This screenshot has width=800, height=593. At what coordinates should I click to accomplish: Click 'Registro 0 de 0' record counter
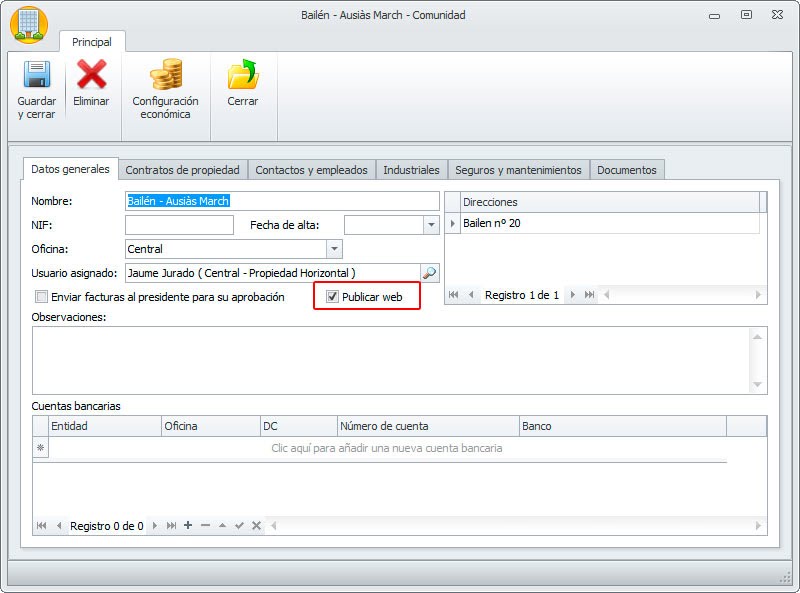[107, 526]
